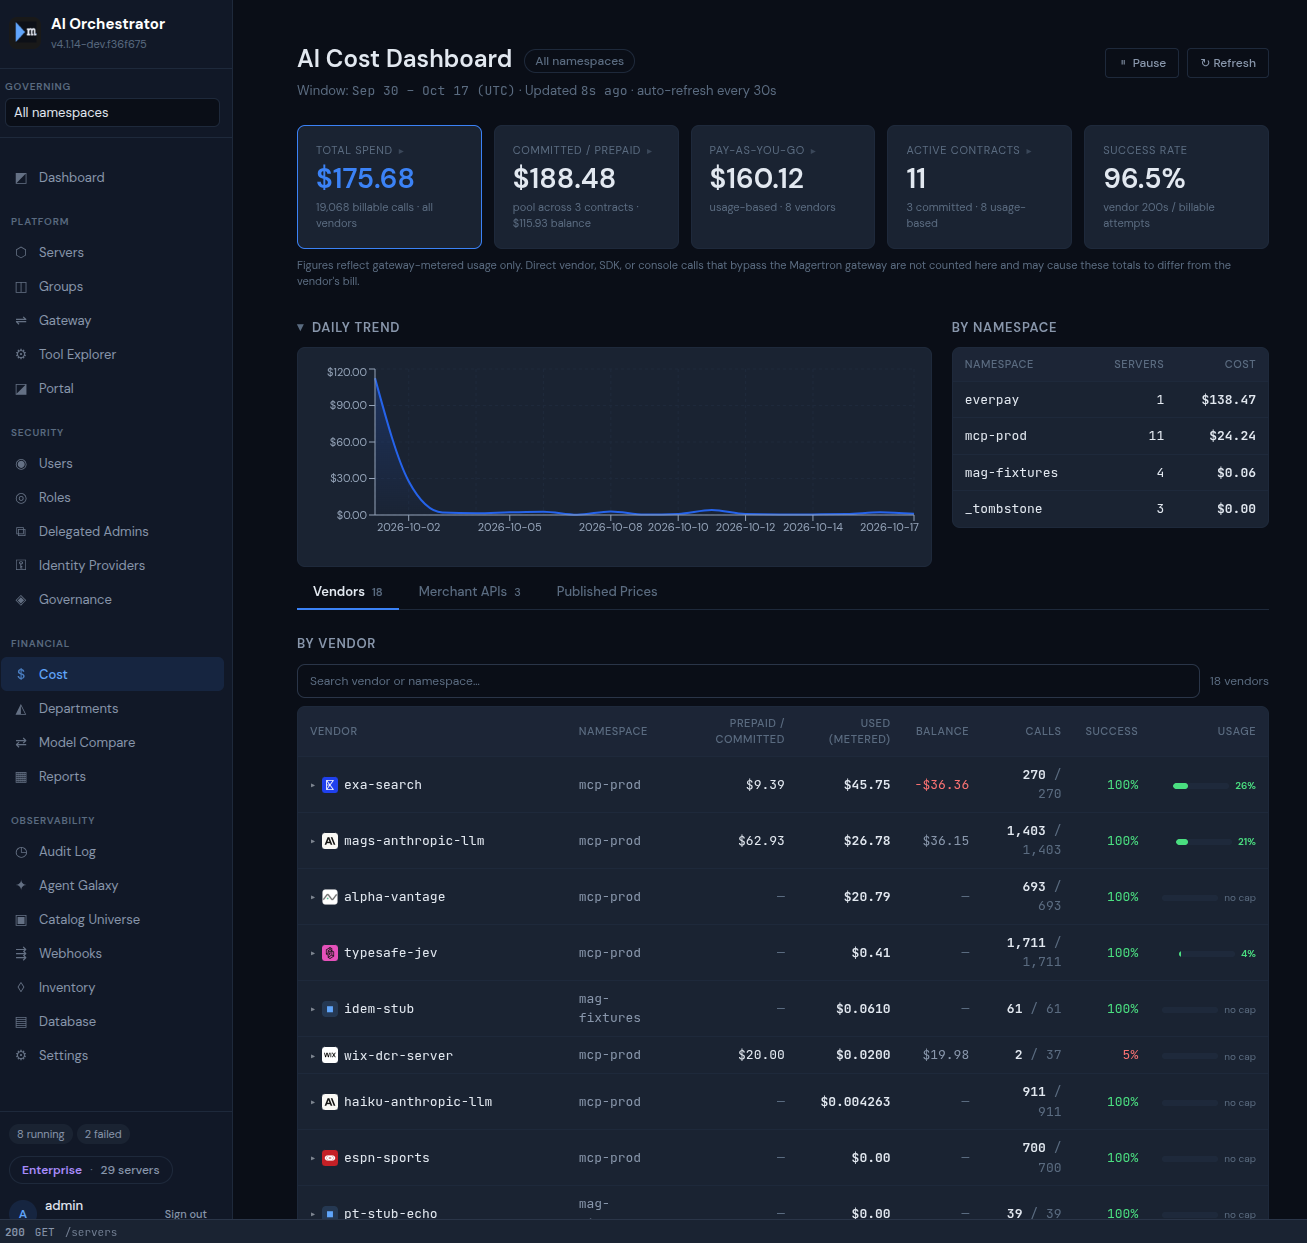Open the Total Spend card
The image size is (1307, 1243).
coord(389,187)
